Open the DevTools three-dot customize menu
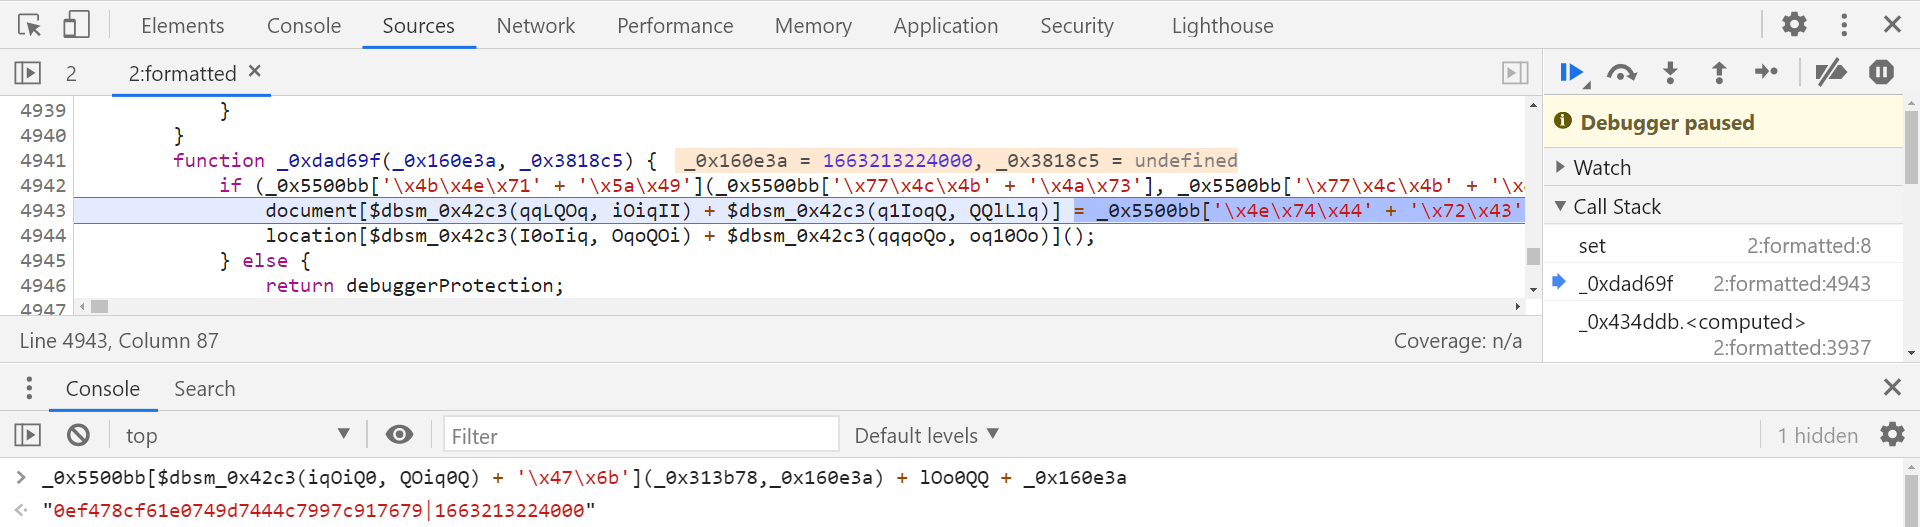Viewport: 1920px width, 527px height. (x=1844, y=24)
